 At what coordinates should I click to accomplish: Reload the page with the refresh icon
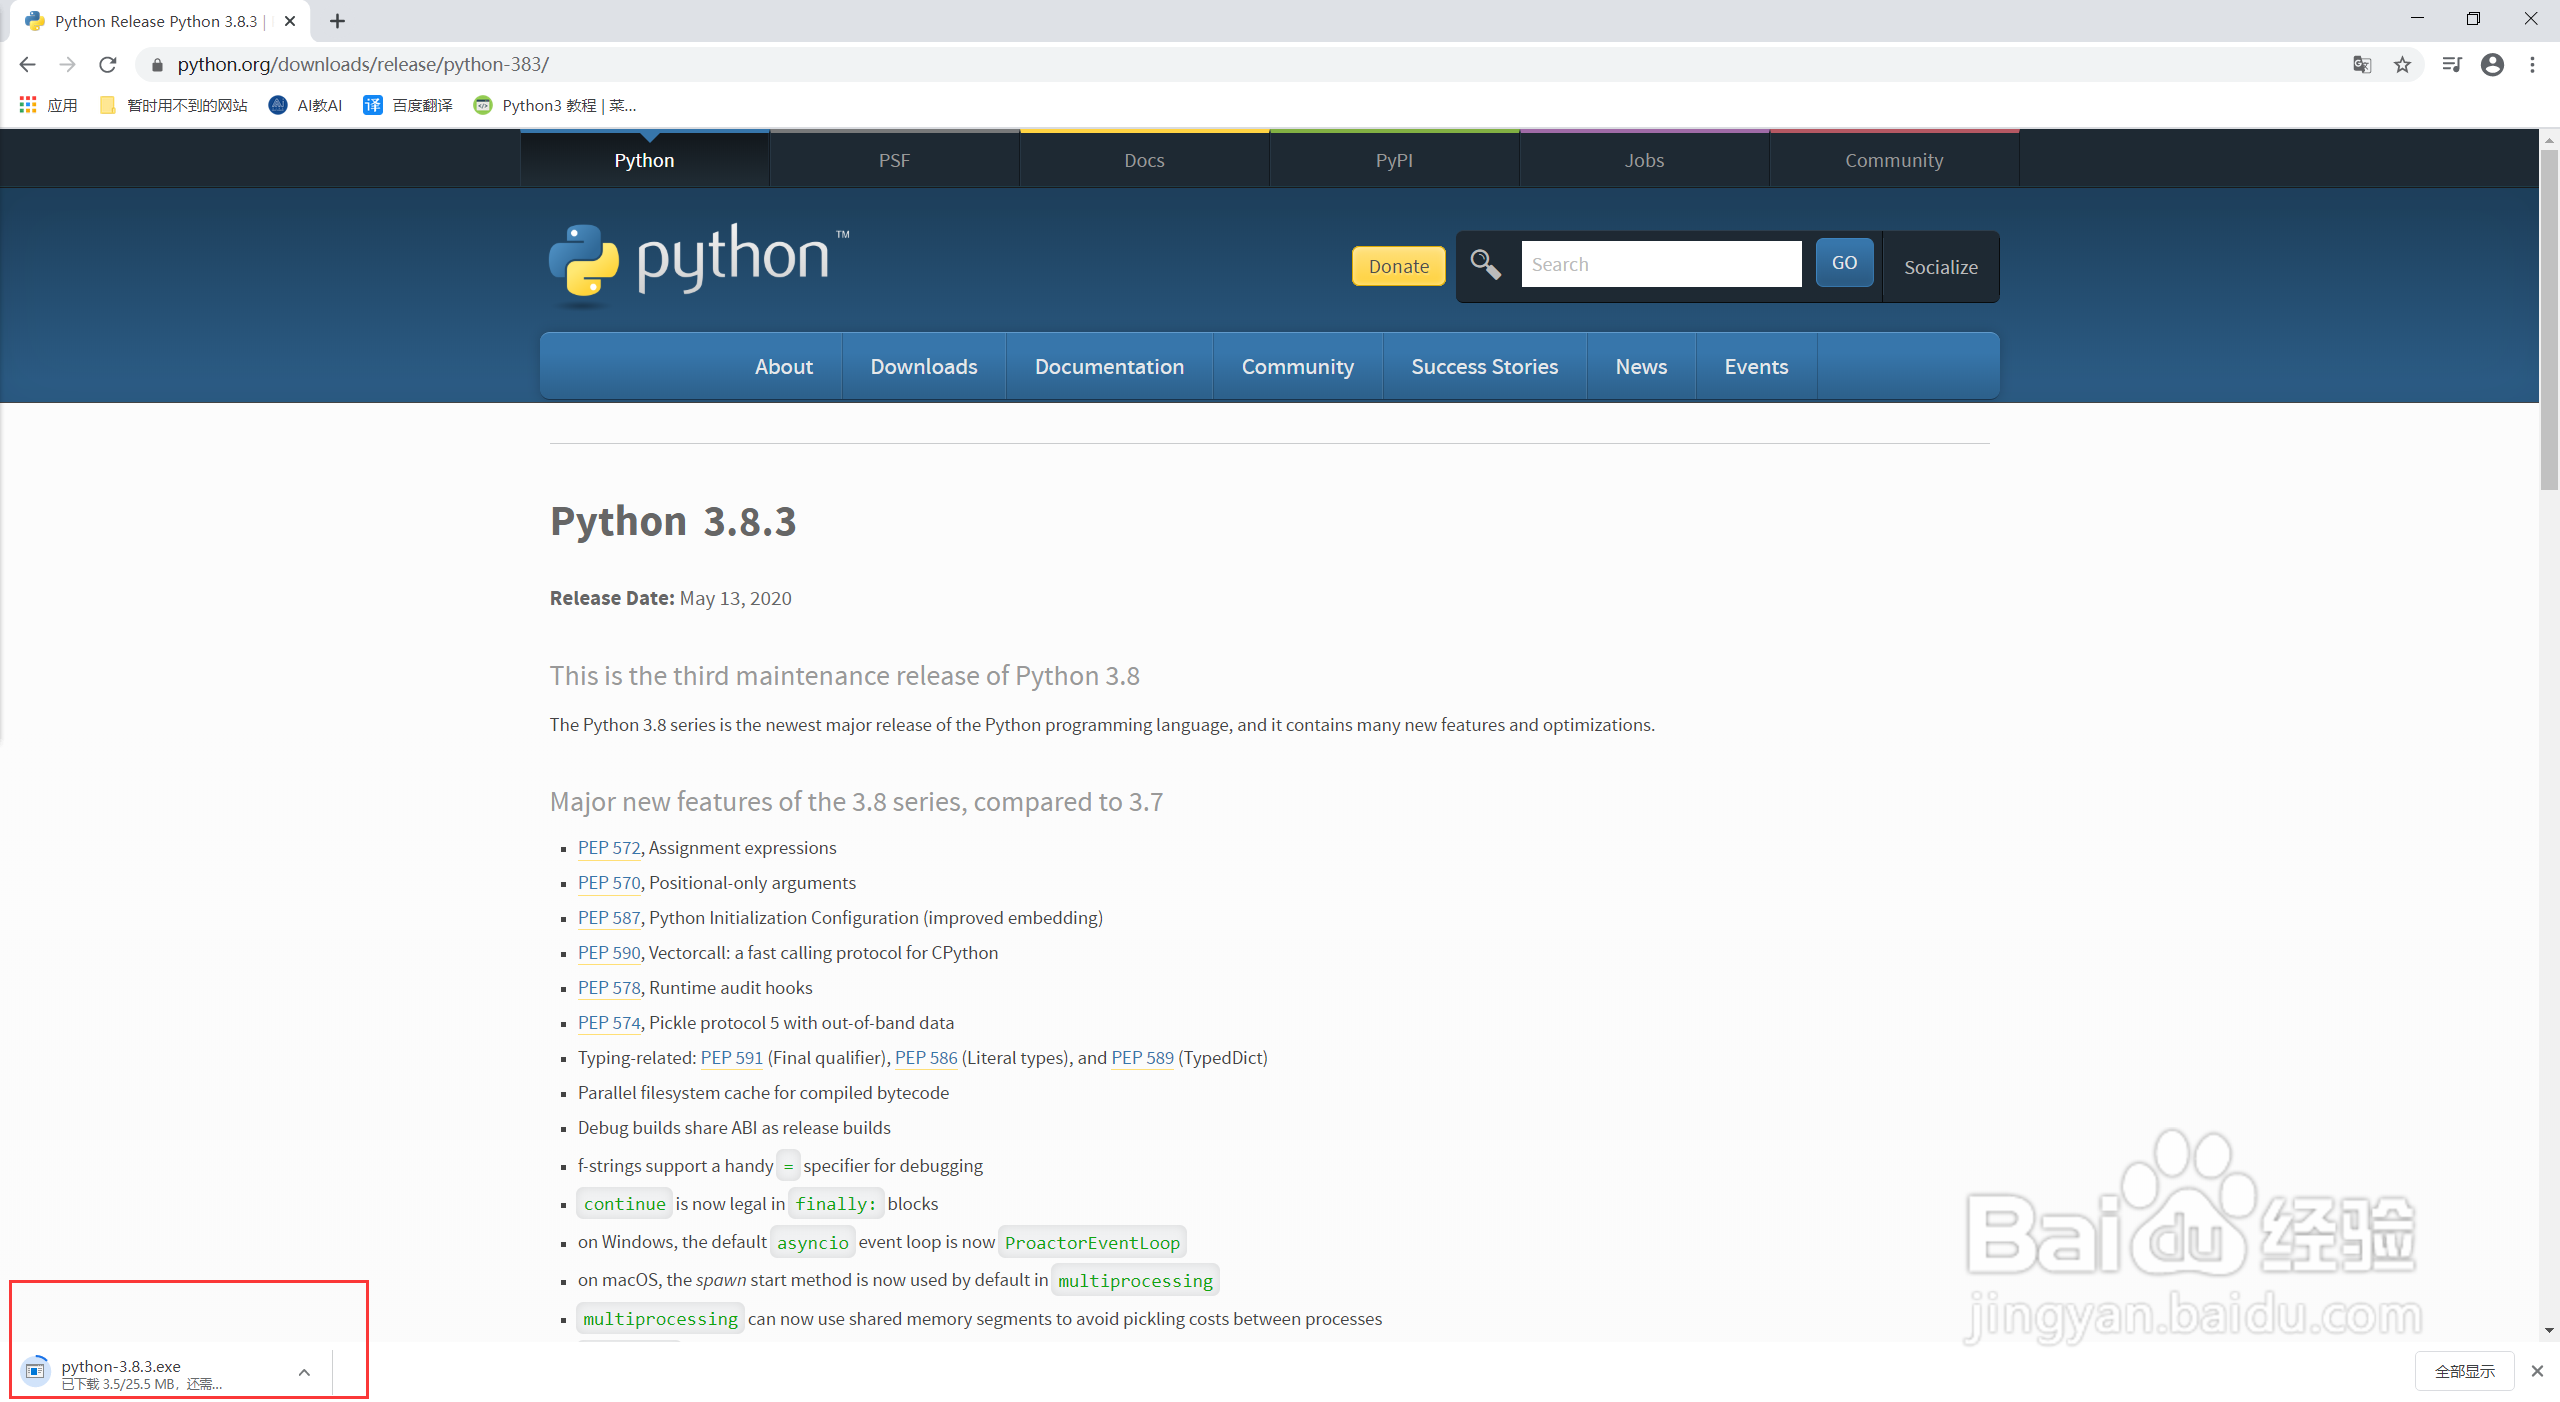[x=108, y=64]
